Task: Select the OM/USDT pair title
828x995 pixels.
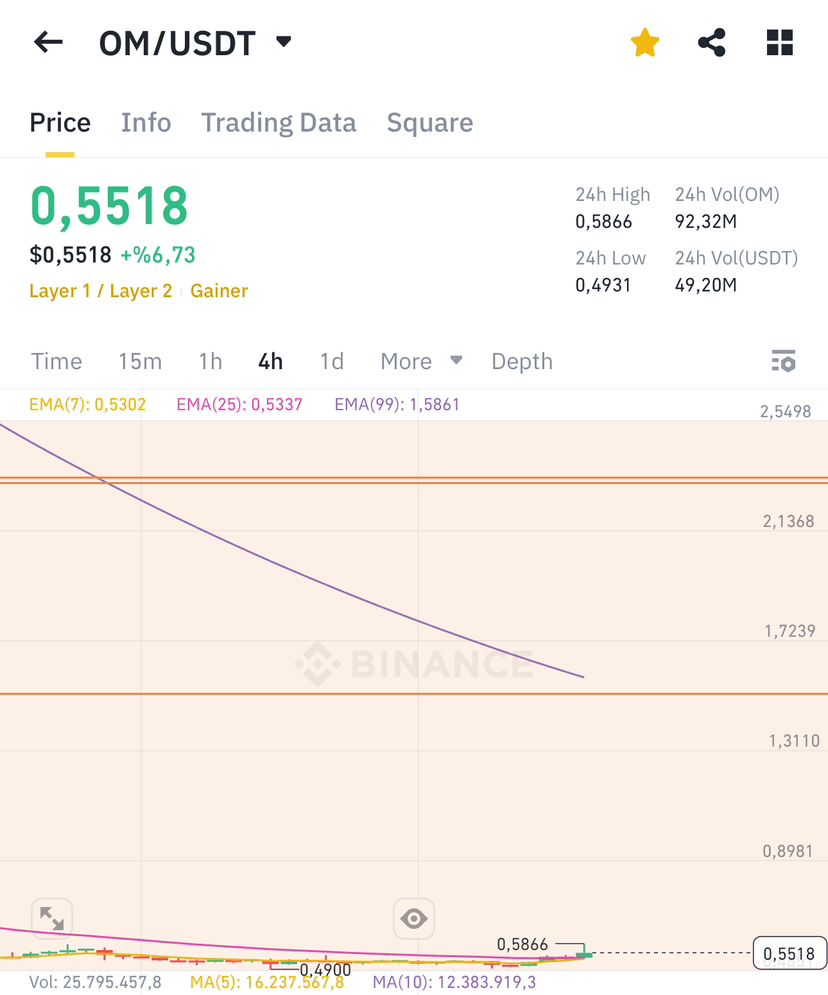Action: pos(177,43)
